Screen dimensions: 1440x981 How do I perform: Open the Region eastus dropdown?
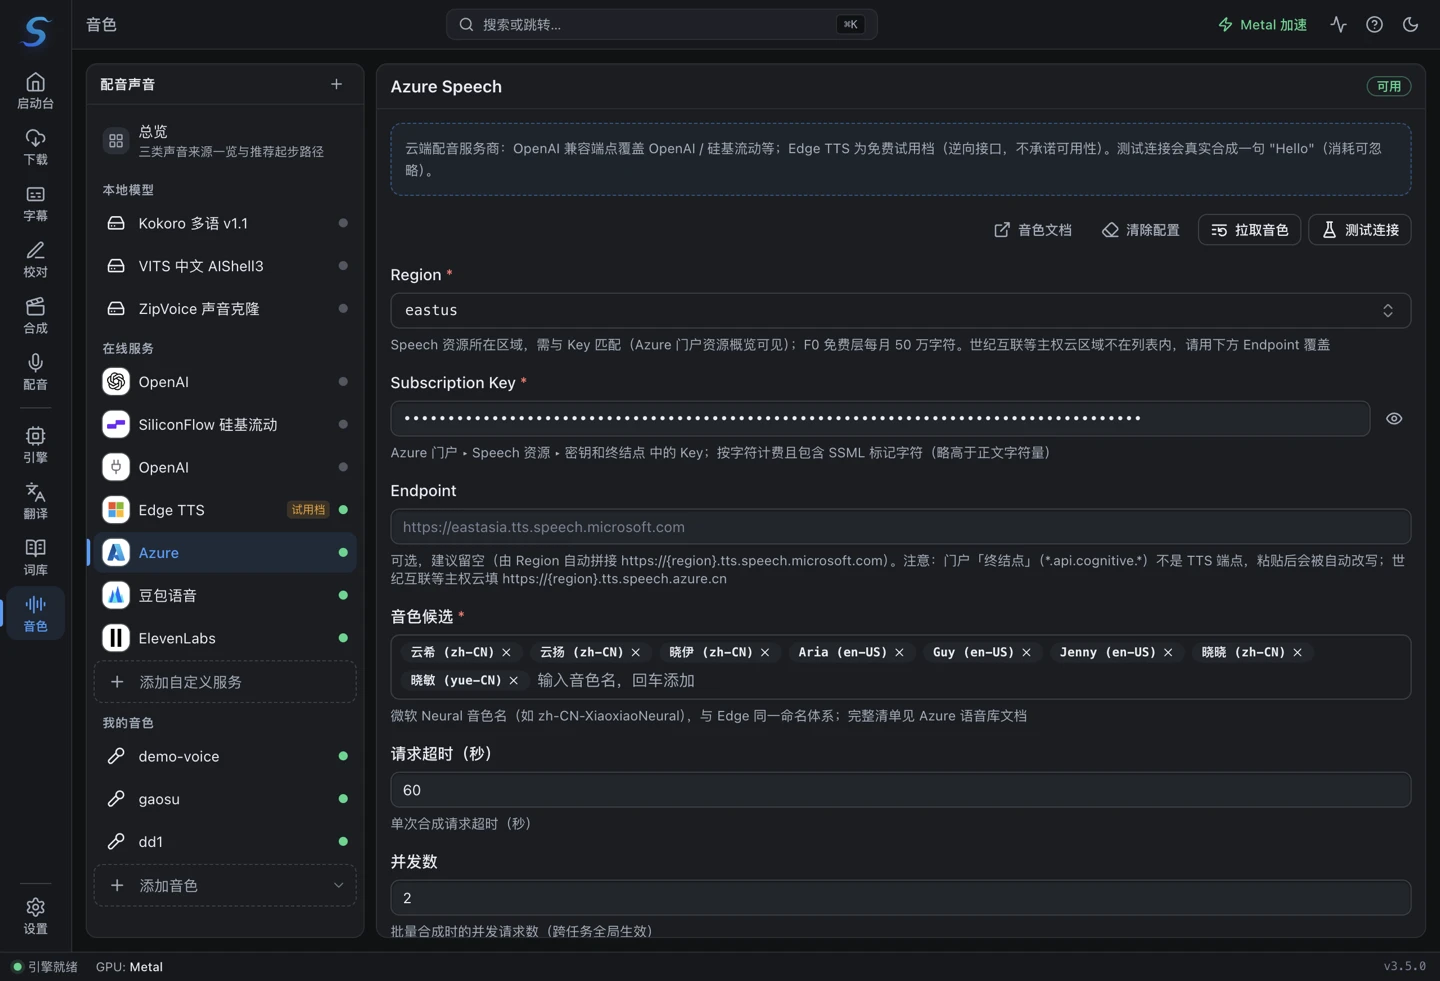point(900,311)
